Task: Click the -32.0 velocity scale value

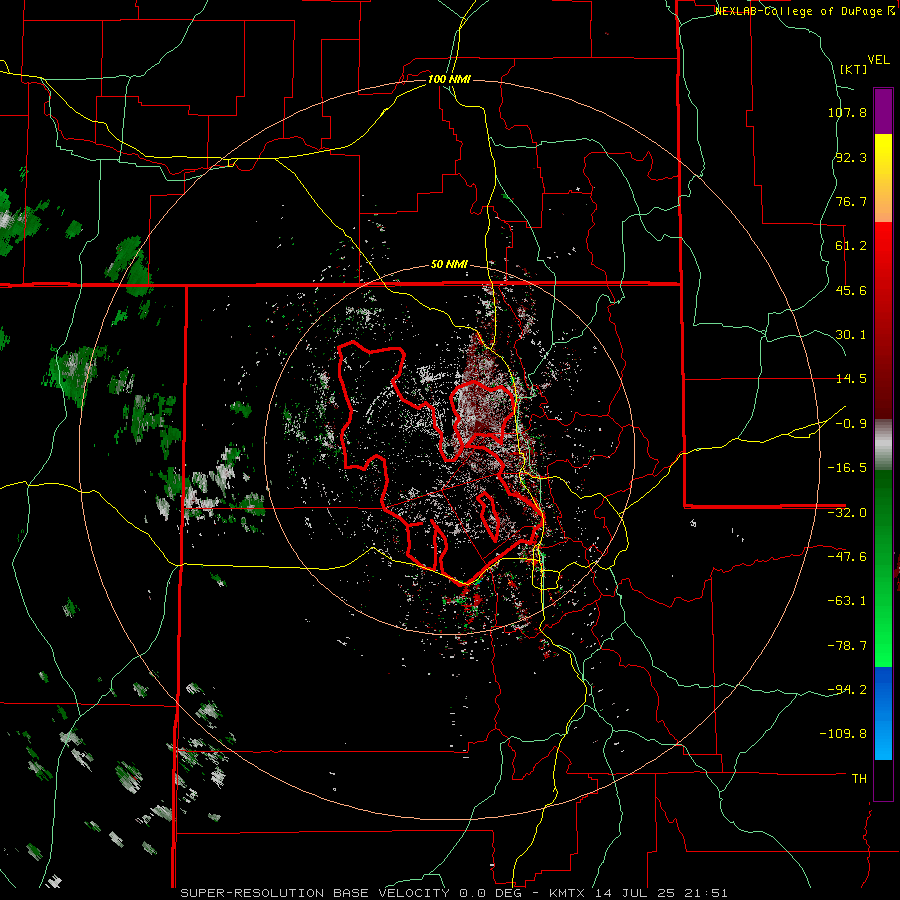Action: point(847,513)
